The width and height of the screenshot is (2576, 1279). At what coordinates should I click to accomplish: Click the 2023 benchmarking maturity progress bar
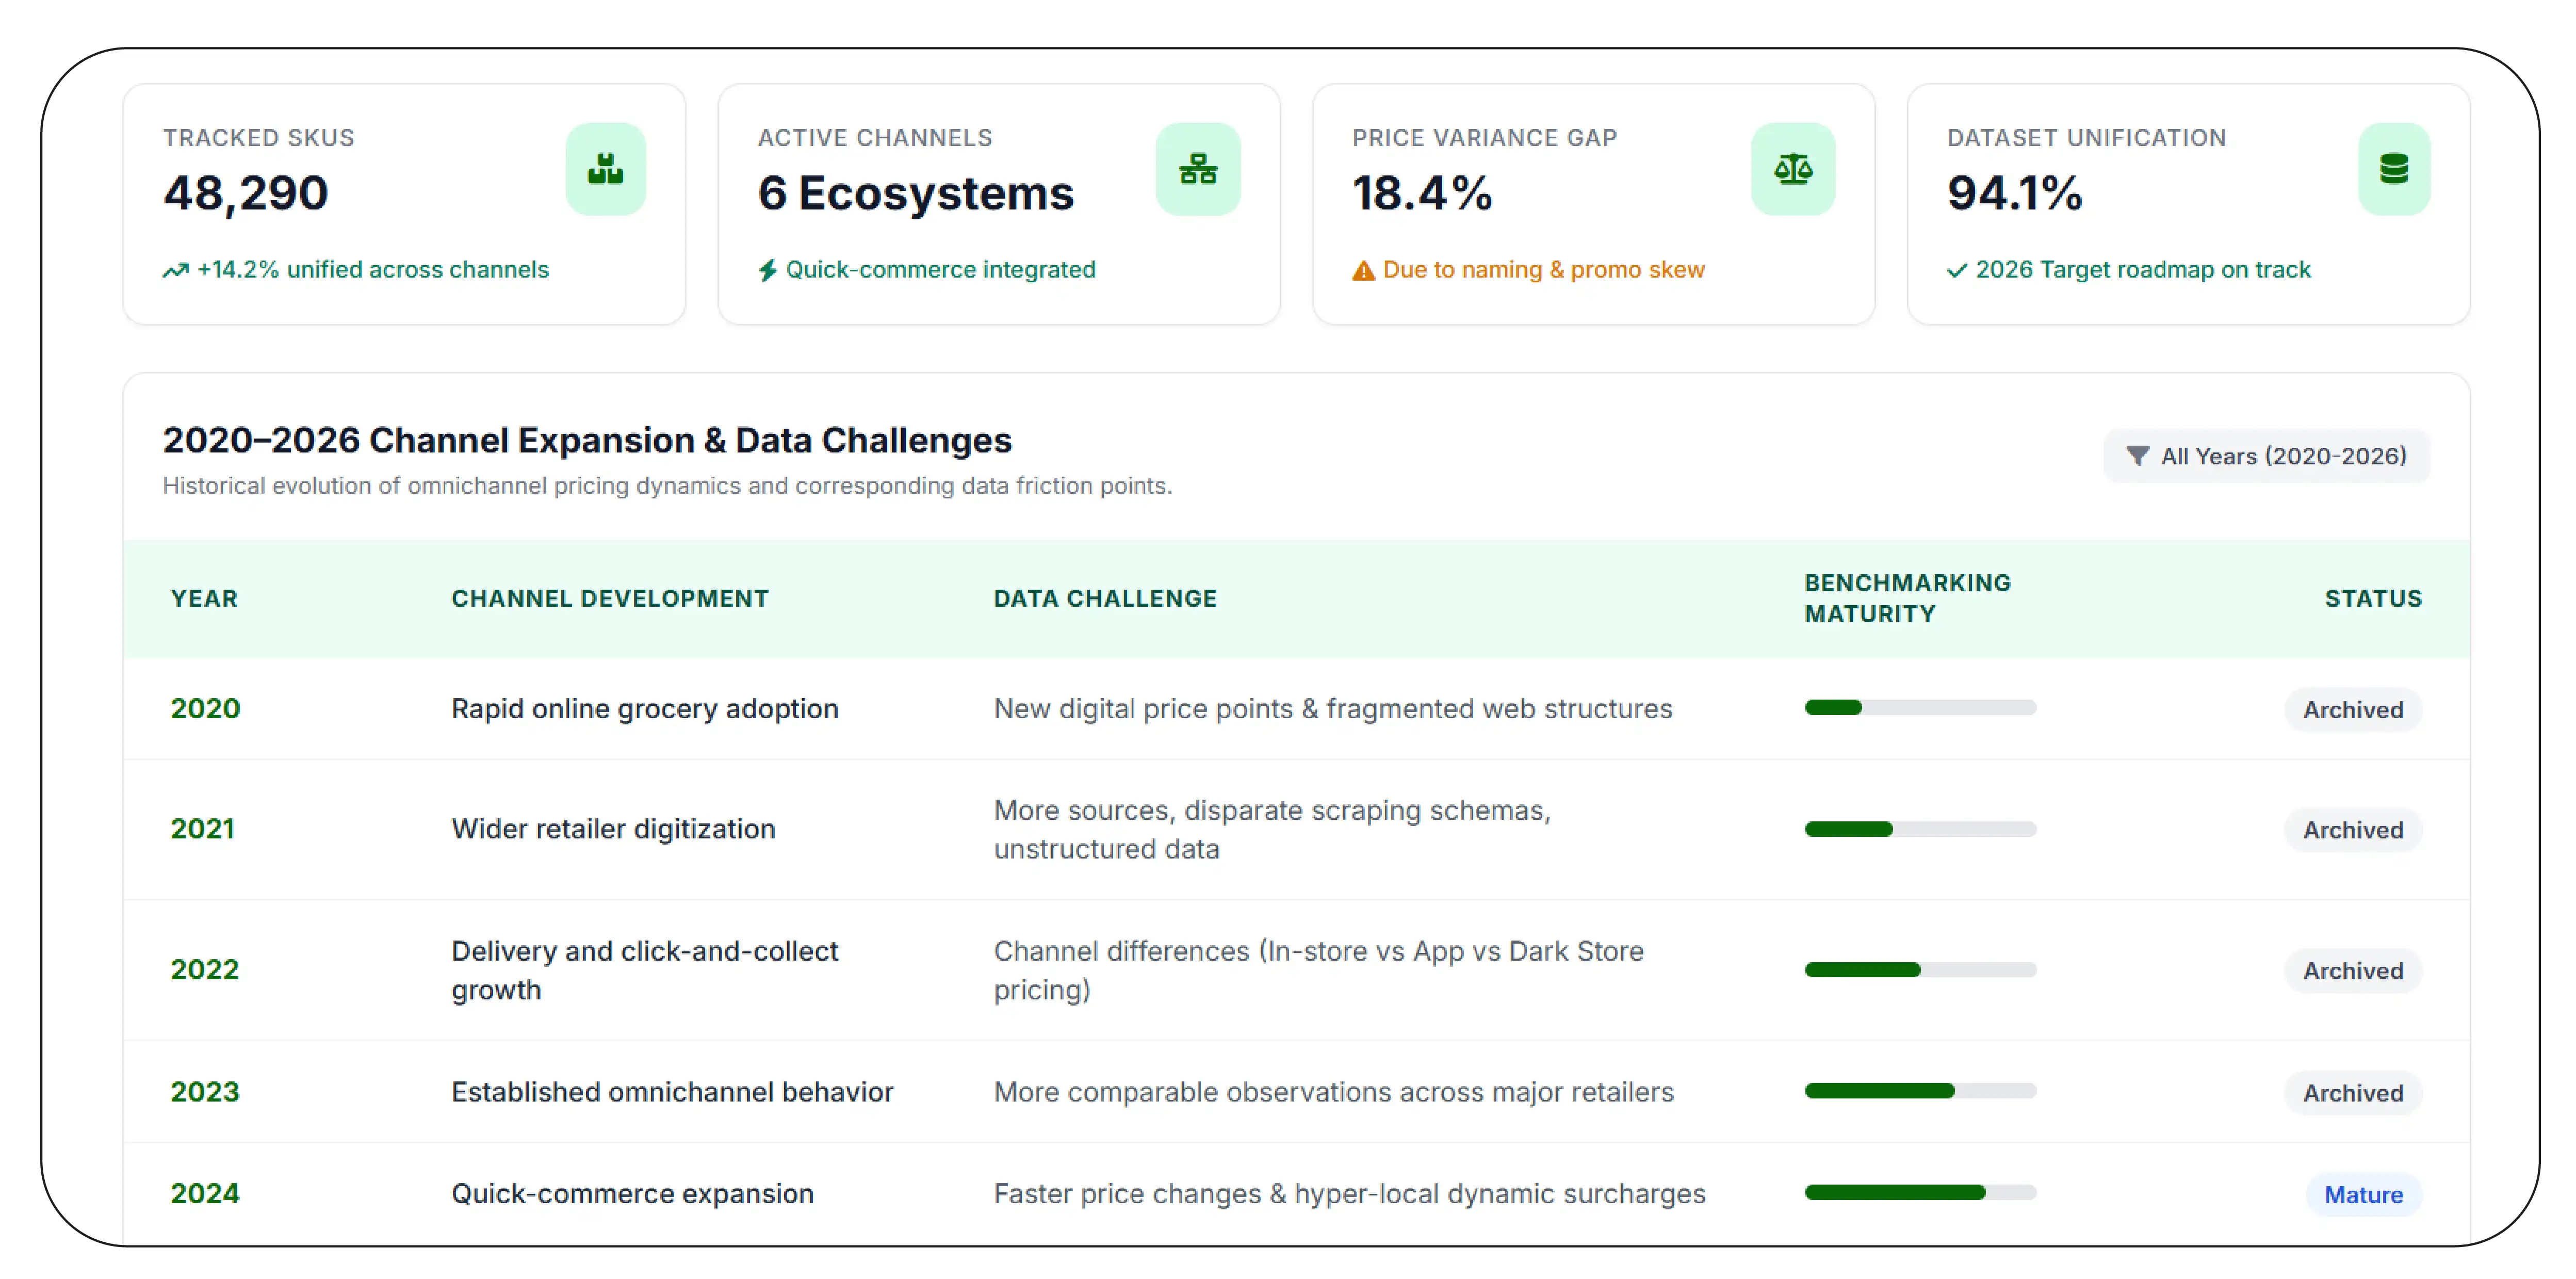point(1920,1091)
